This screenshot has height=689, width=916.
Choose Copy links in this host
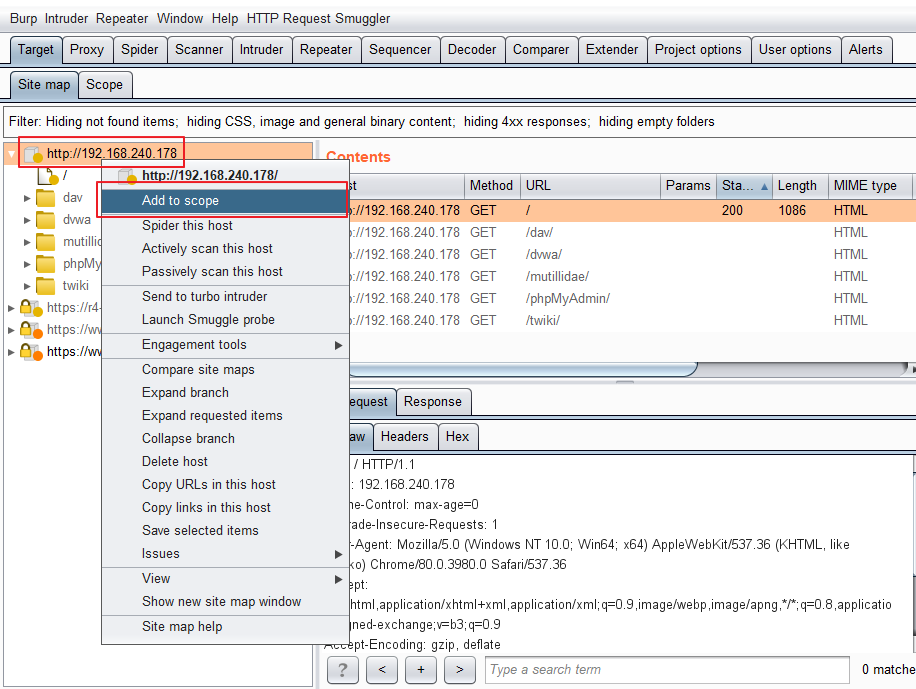225,507
